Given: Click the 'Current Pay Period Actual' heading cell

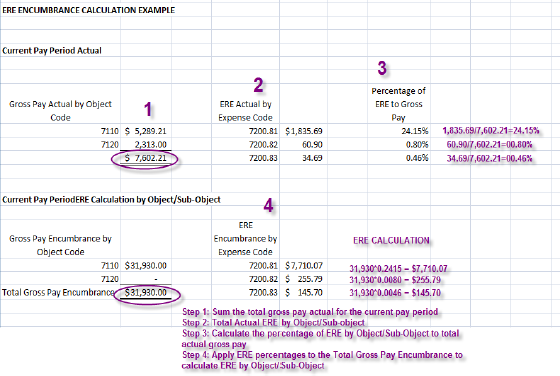Looking at the screenshot, I should (x=52, y=51).
